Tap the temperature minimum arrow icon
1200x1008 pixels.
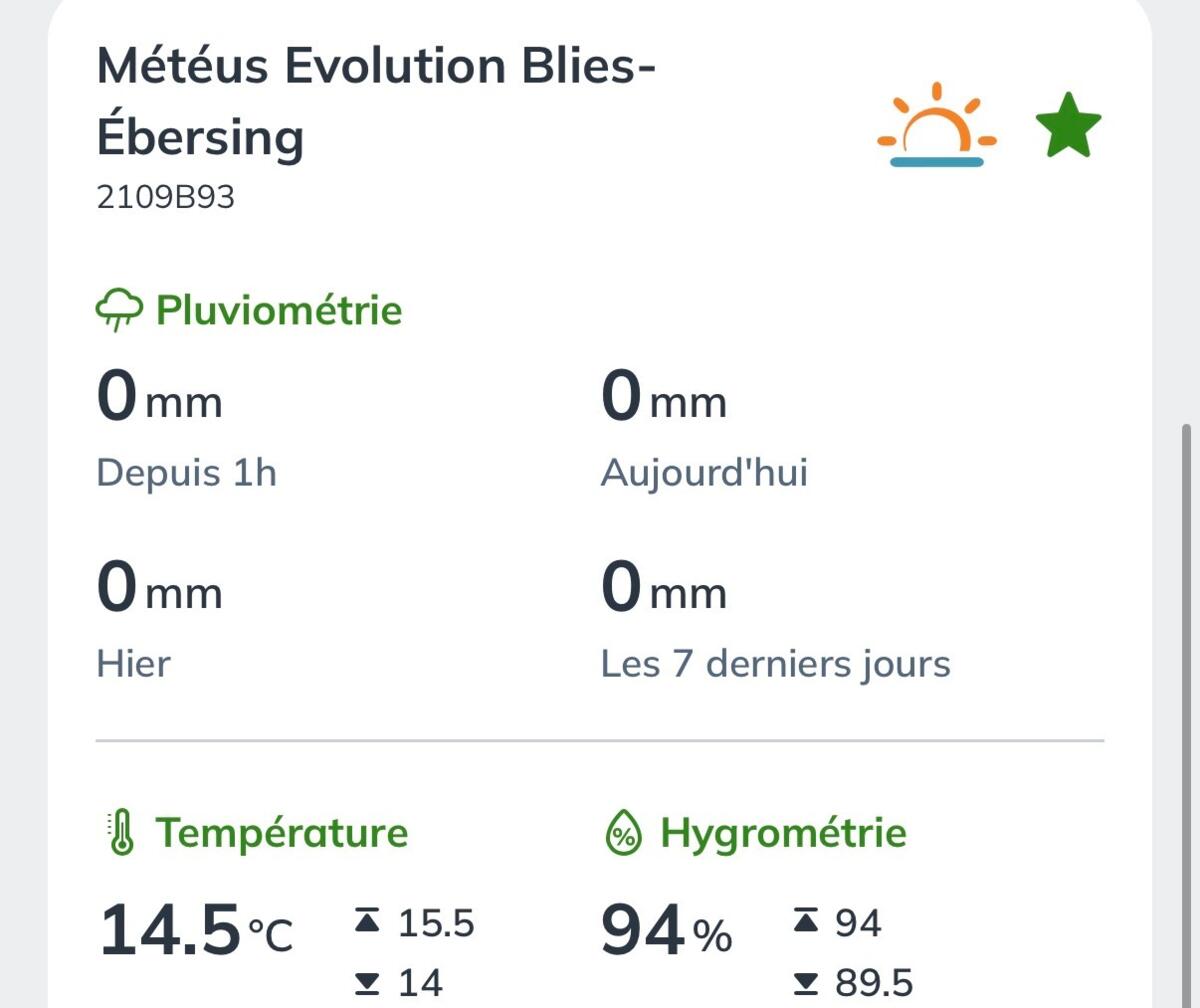coord(368,982)
